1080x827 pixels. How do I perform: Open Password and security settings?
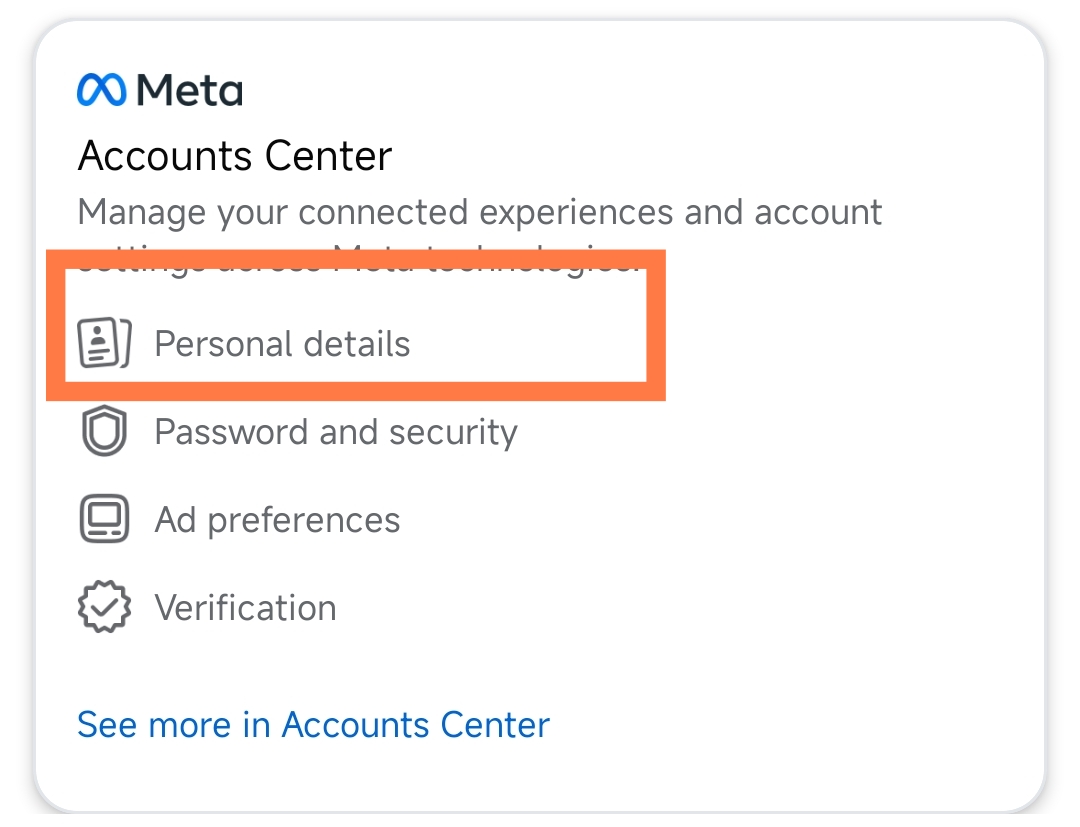coord(336,432)
